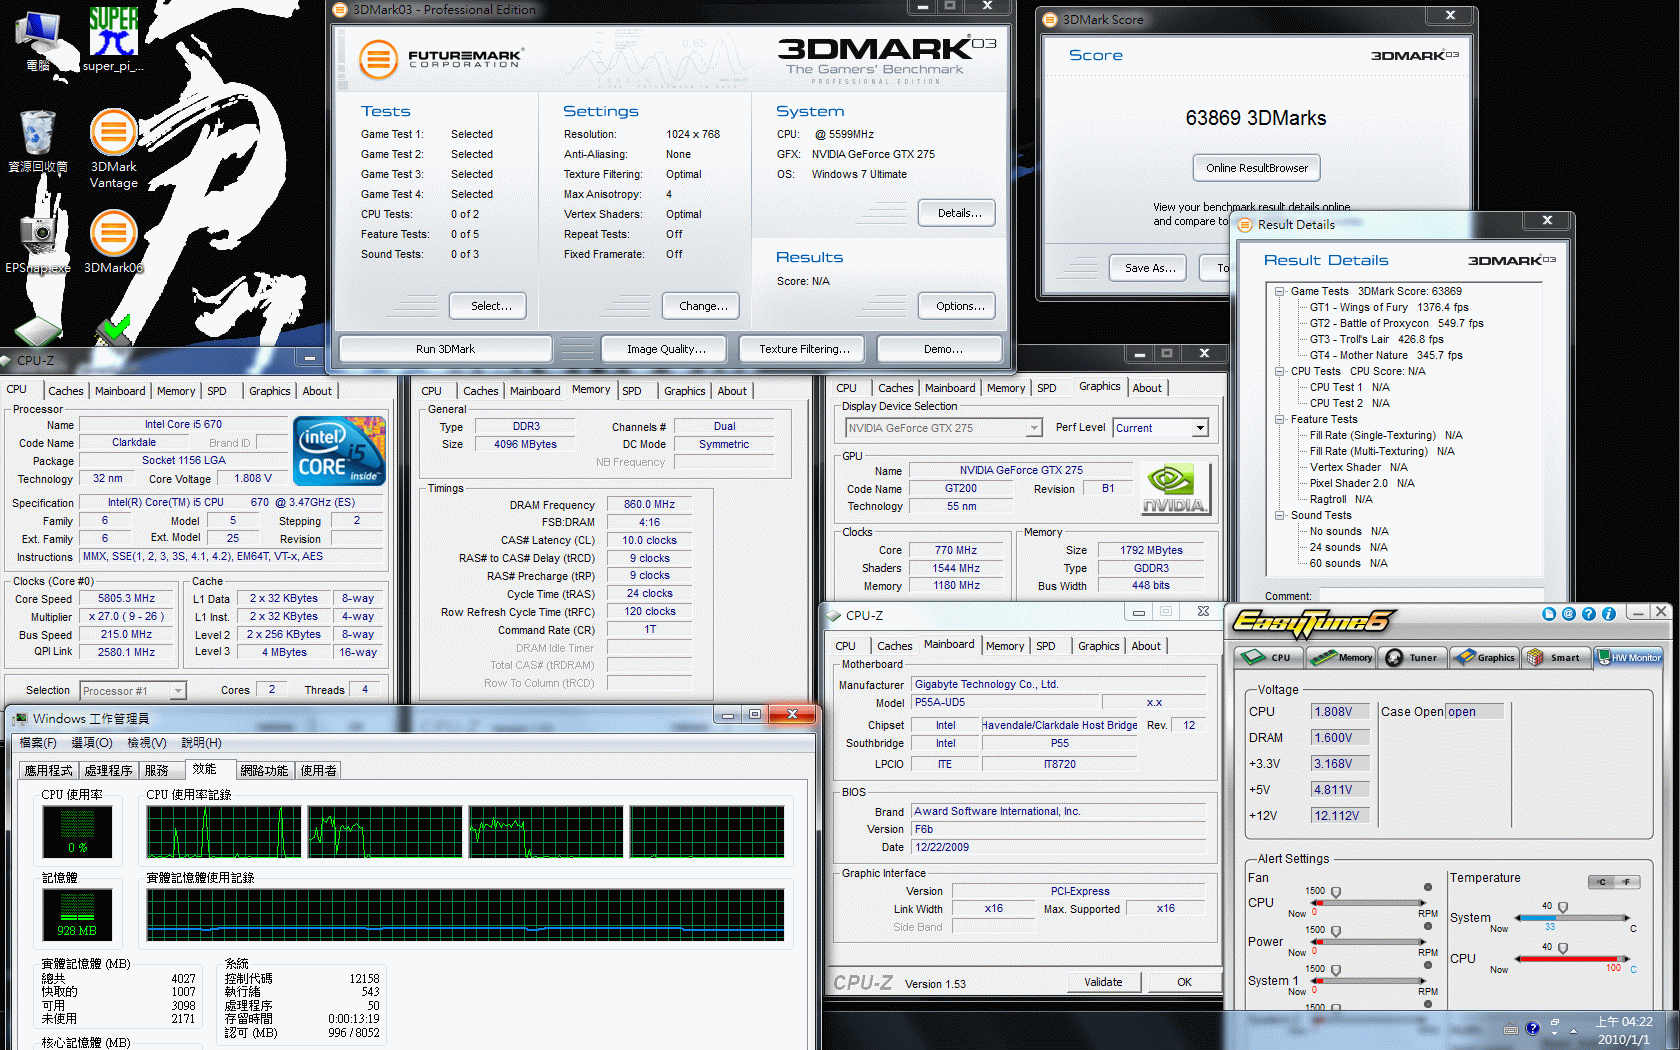Click Validate button in CPU-Z

pyautogui.click(x=1103, y=982)
